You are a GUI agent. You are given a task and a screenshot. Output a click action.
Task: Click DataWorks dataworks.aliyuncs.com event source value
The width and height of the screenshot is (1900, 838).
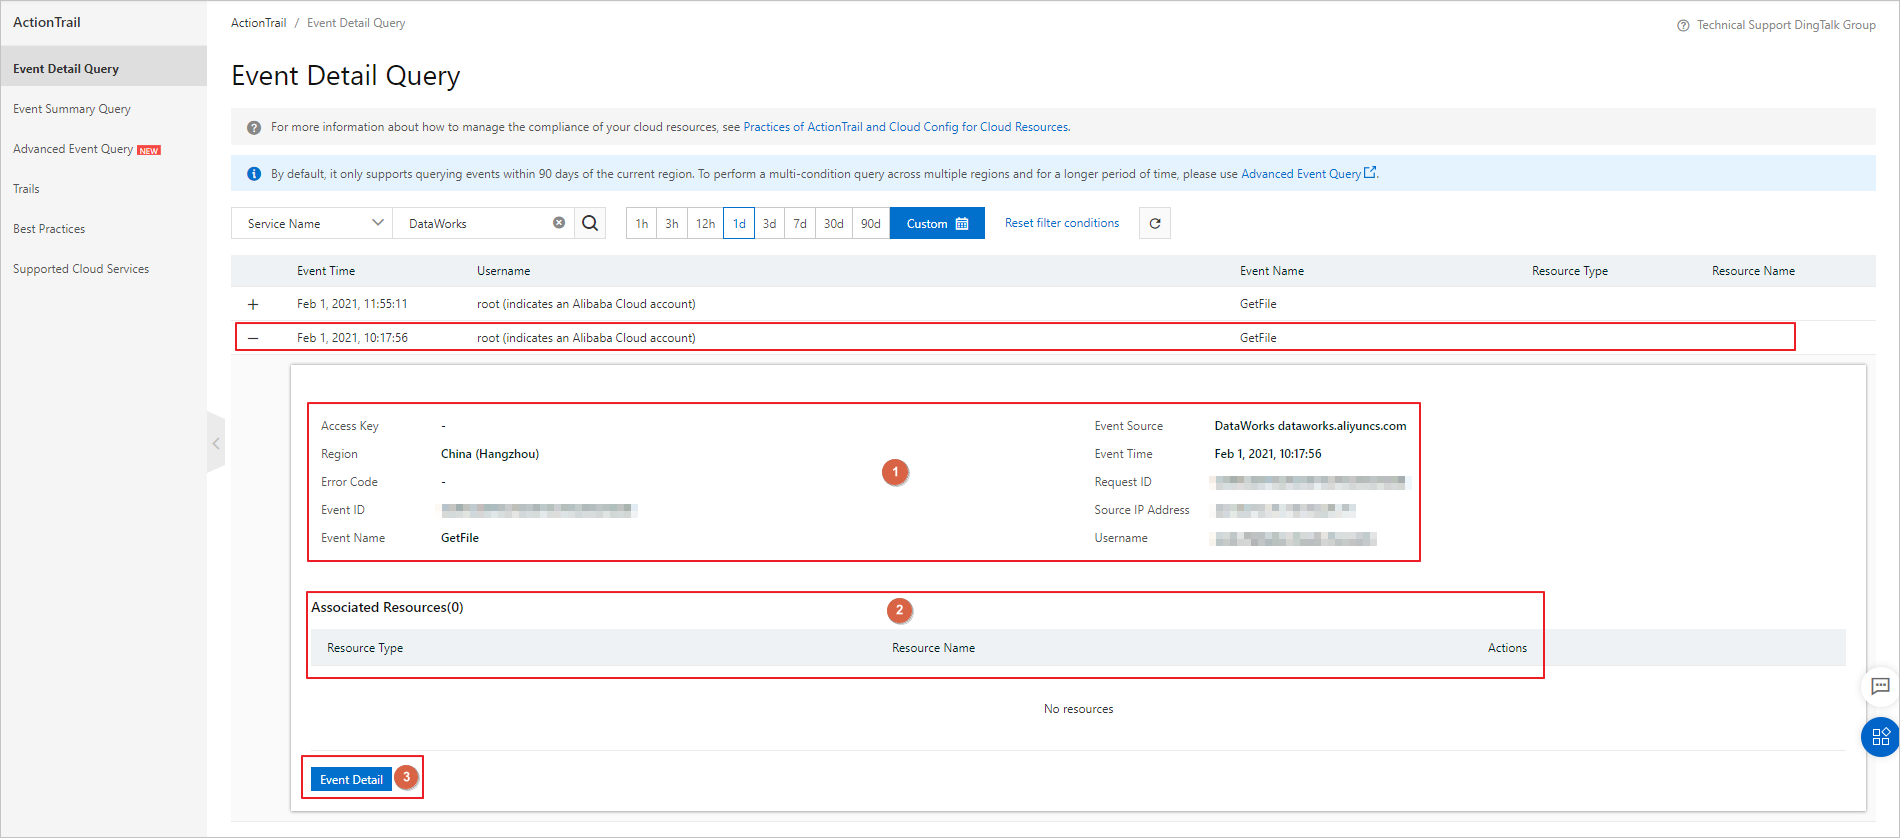pyautogui.click(x=1310, y=426)
